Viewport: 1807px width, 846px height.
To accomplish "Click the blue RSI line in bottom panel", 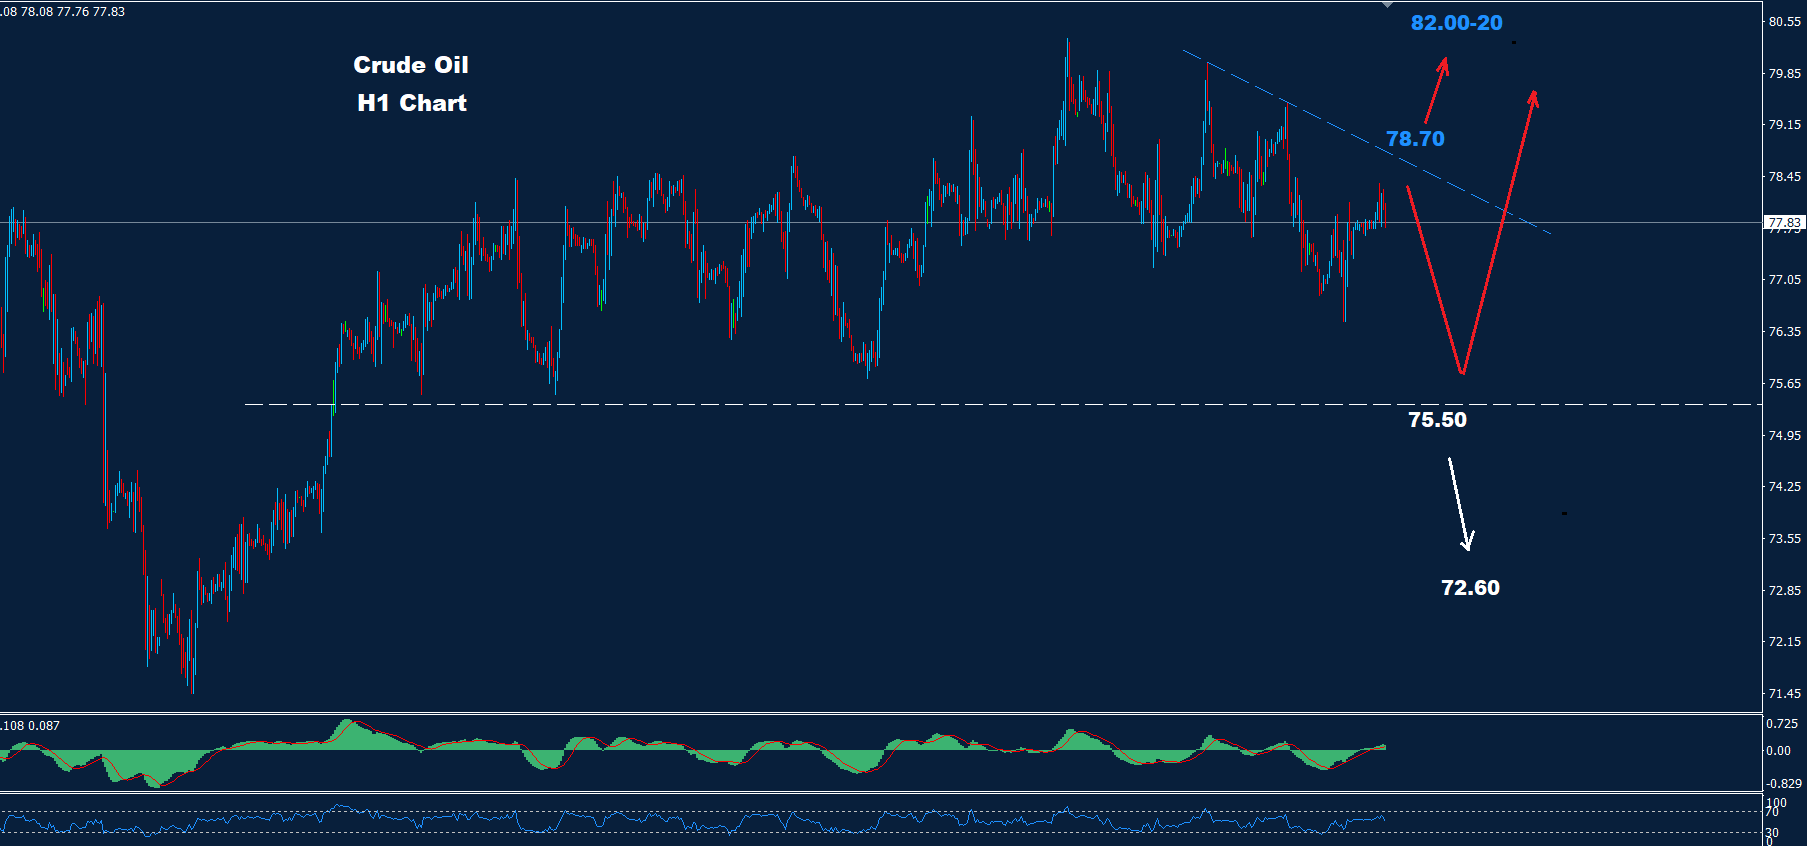I will click(700, 822).
